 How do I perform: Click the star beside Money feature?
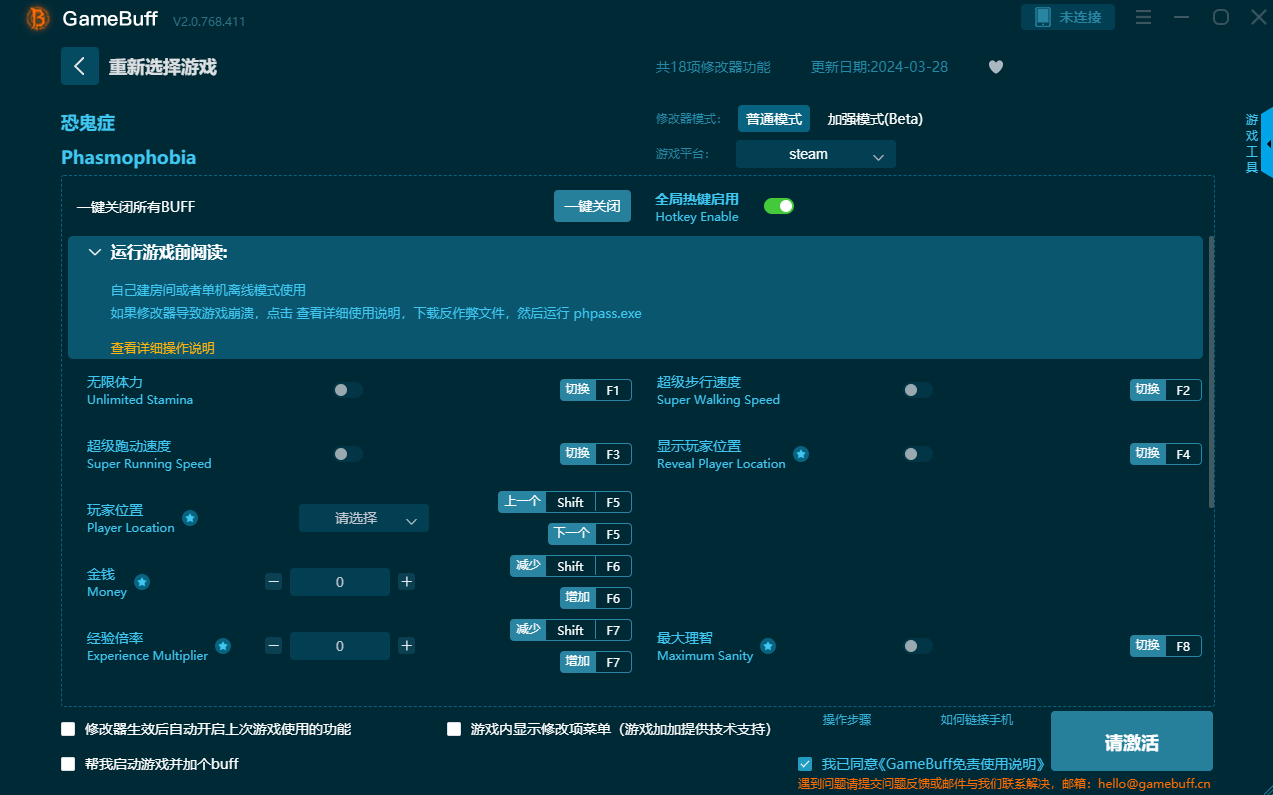(x=141, y=581)
